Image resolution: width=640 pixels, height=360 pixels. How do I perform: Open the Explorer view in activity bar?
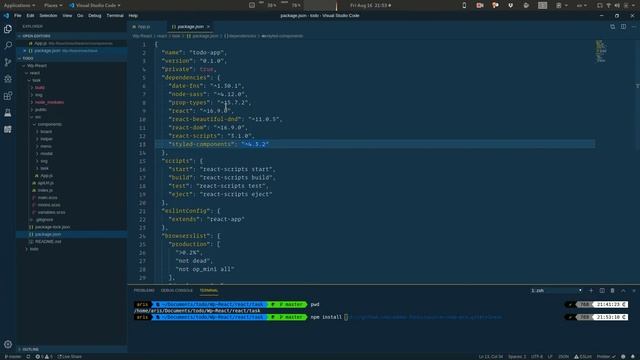pyautogui.click(x=8, y=29)
